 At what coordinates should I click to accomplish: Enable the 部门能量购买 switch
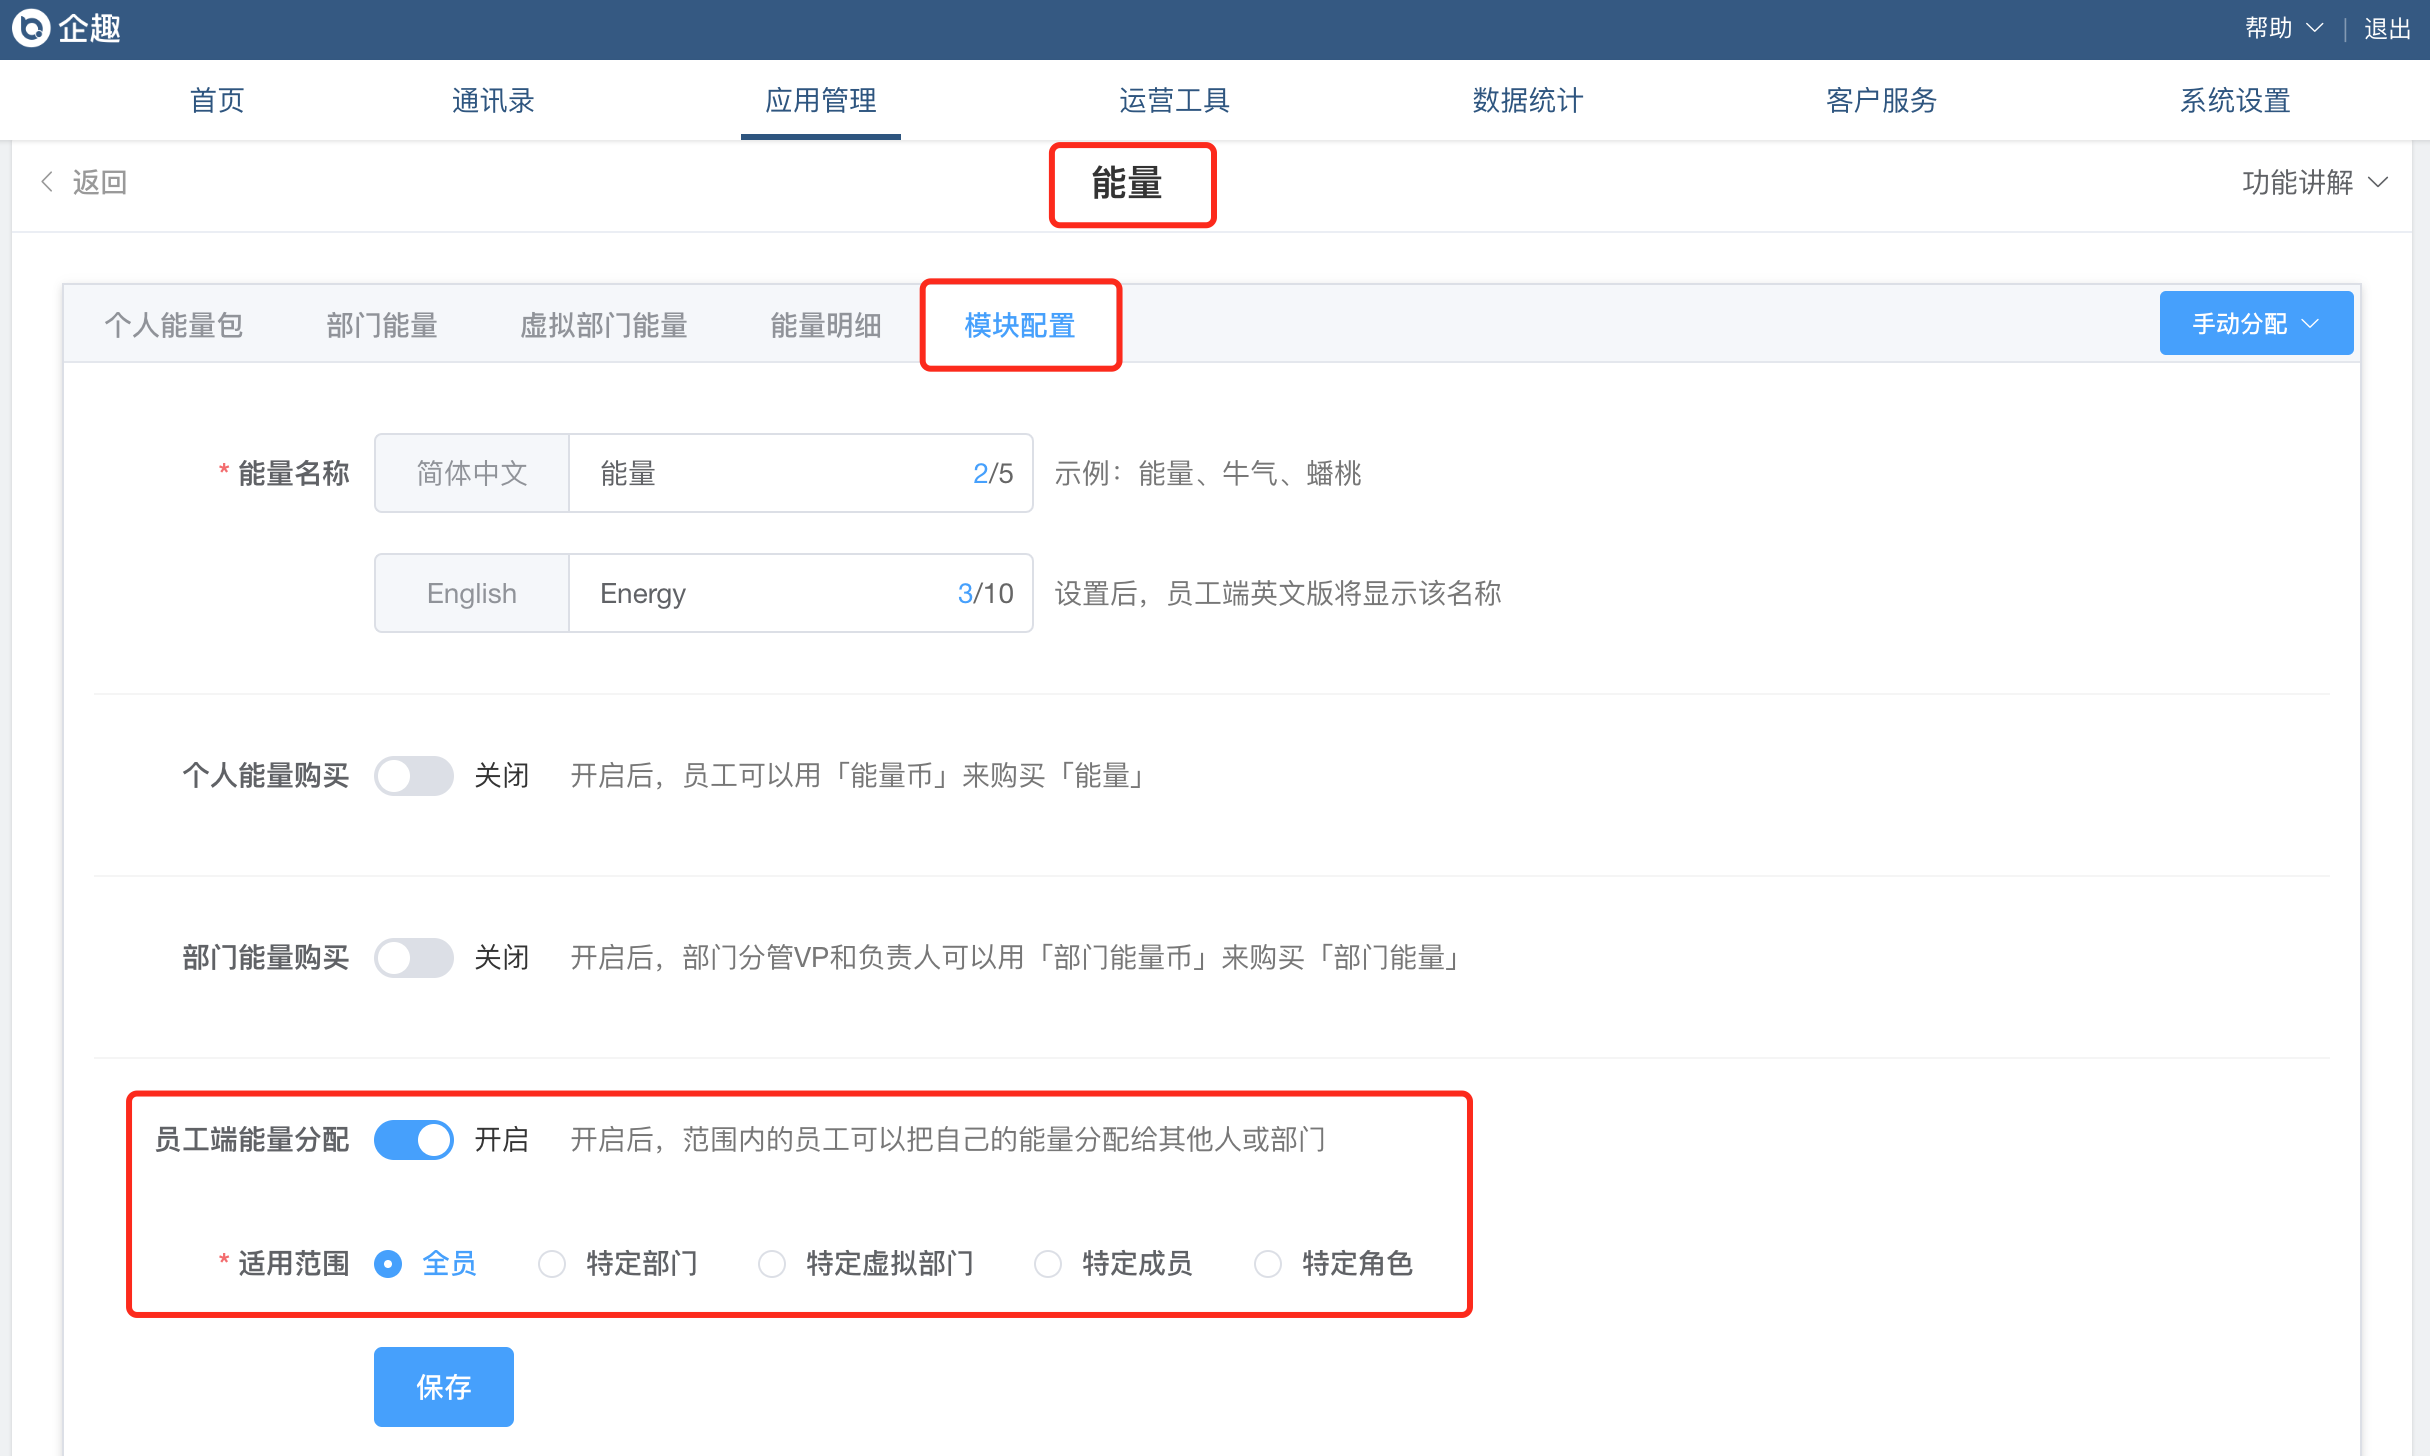point(413,958)
